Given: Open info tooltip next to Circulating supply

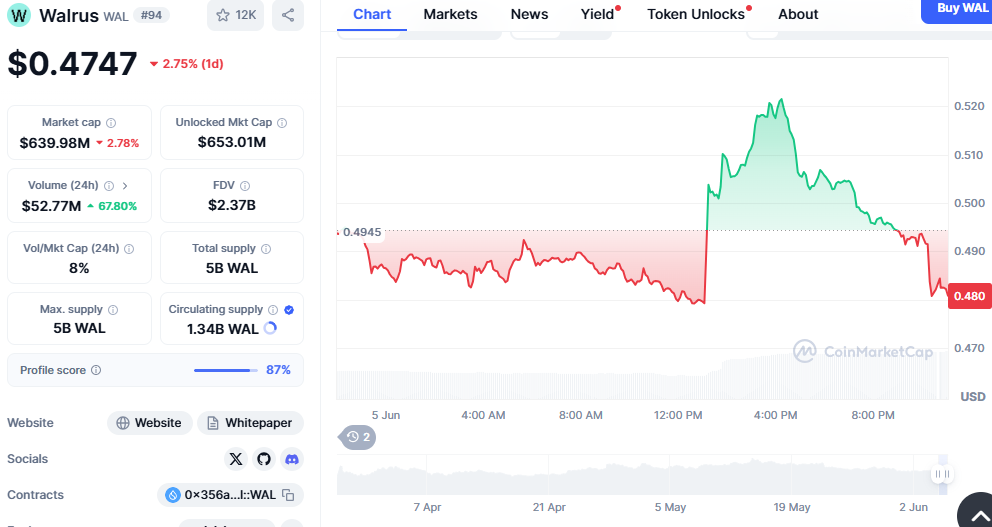Looking at the screenshot, I should [273, 310].
